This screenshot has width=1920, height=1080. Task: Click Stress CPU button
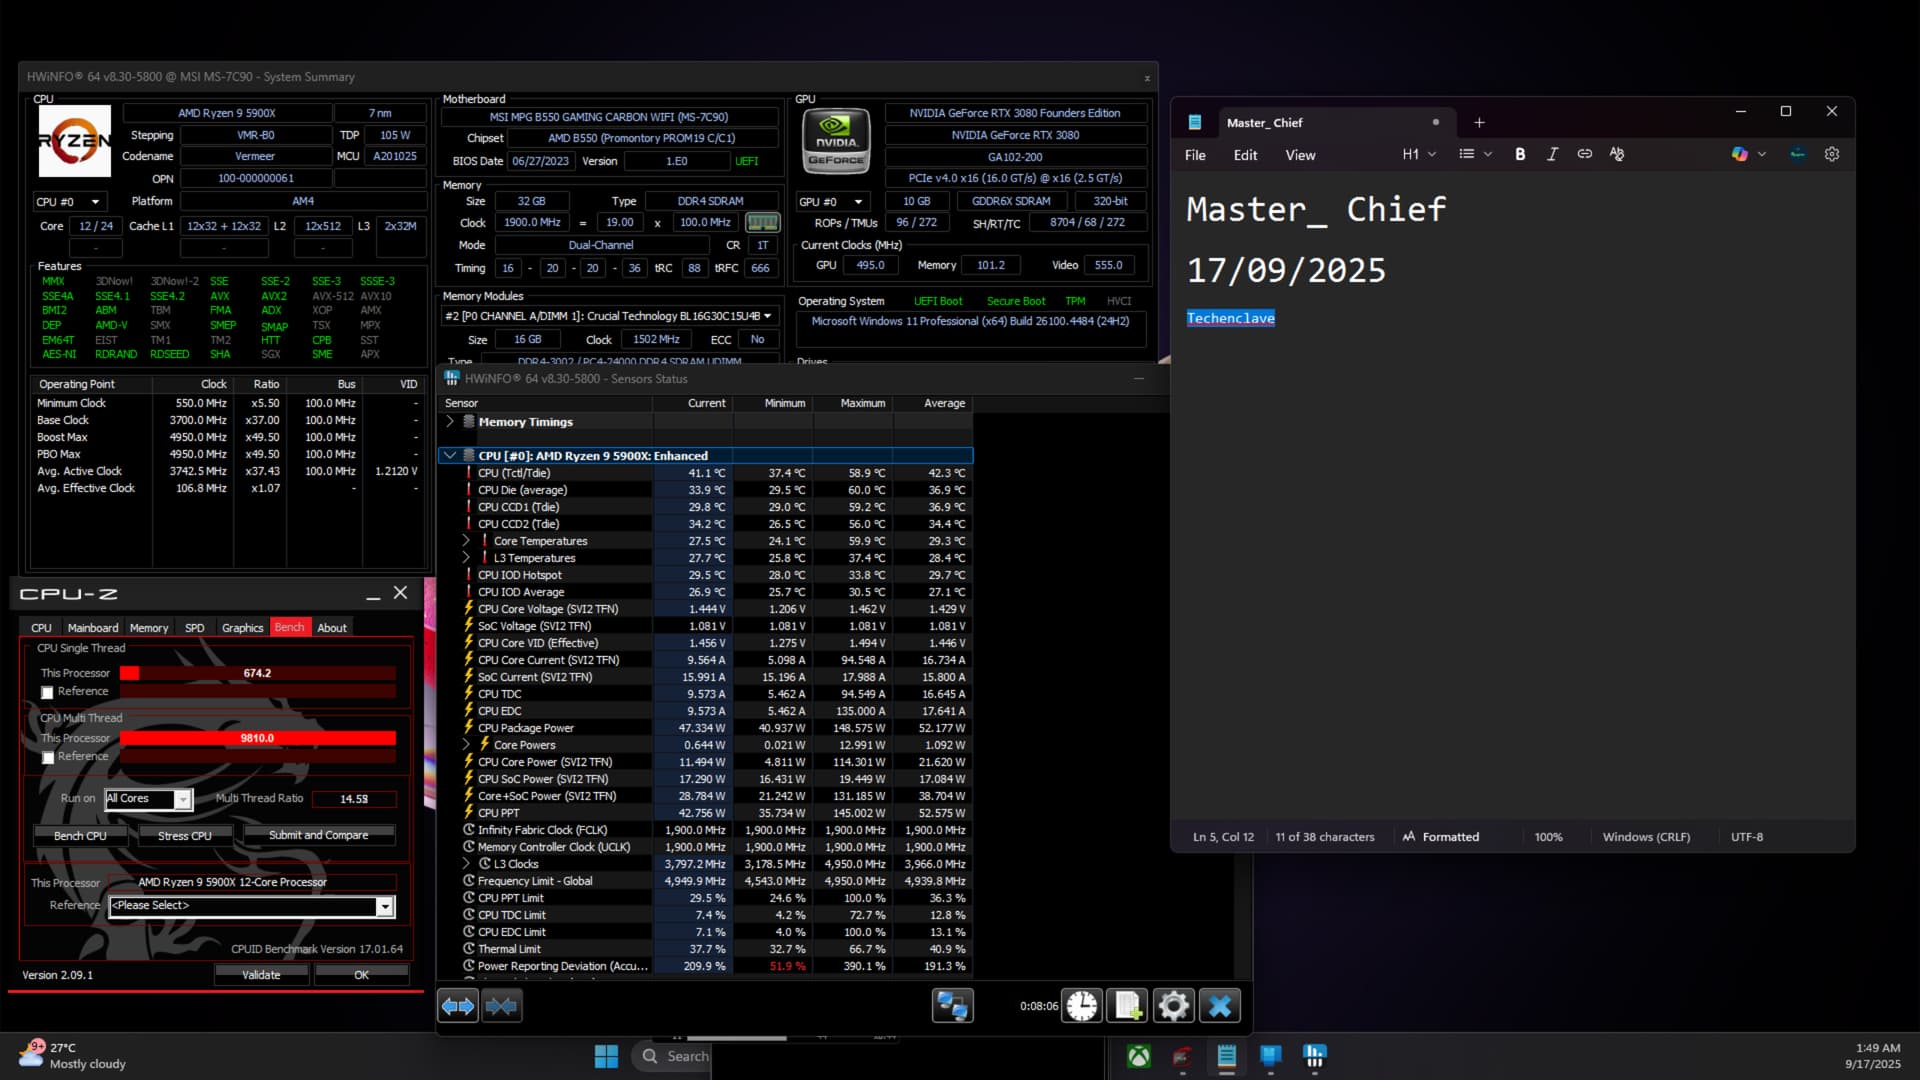(x=185, y=835)
